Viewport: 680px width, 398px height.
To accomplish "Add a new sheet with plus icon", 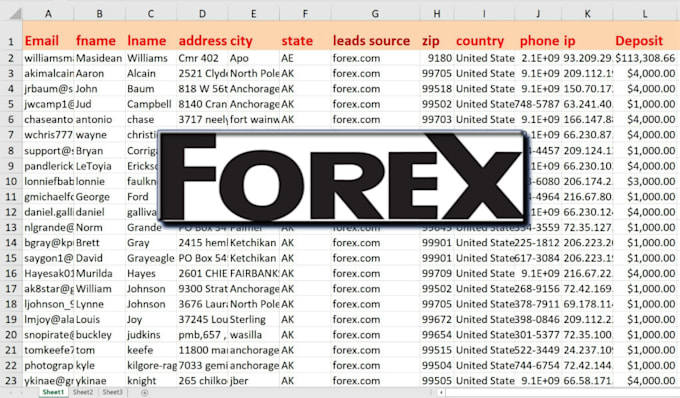I will (x=144, y=393).
